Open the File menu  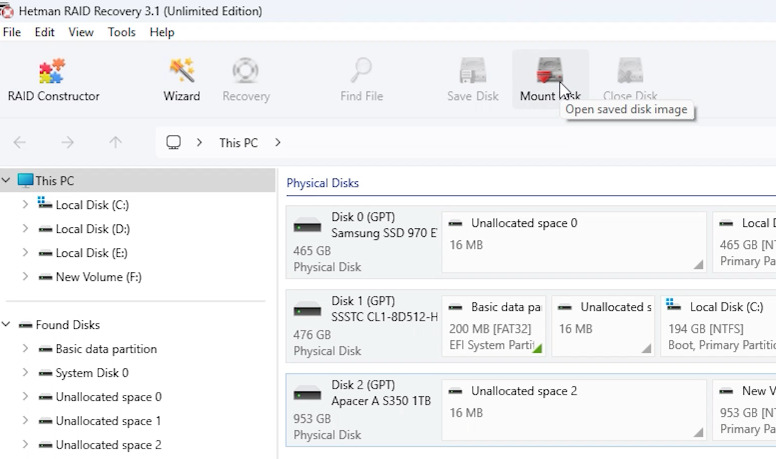[12, 32]
